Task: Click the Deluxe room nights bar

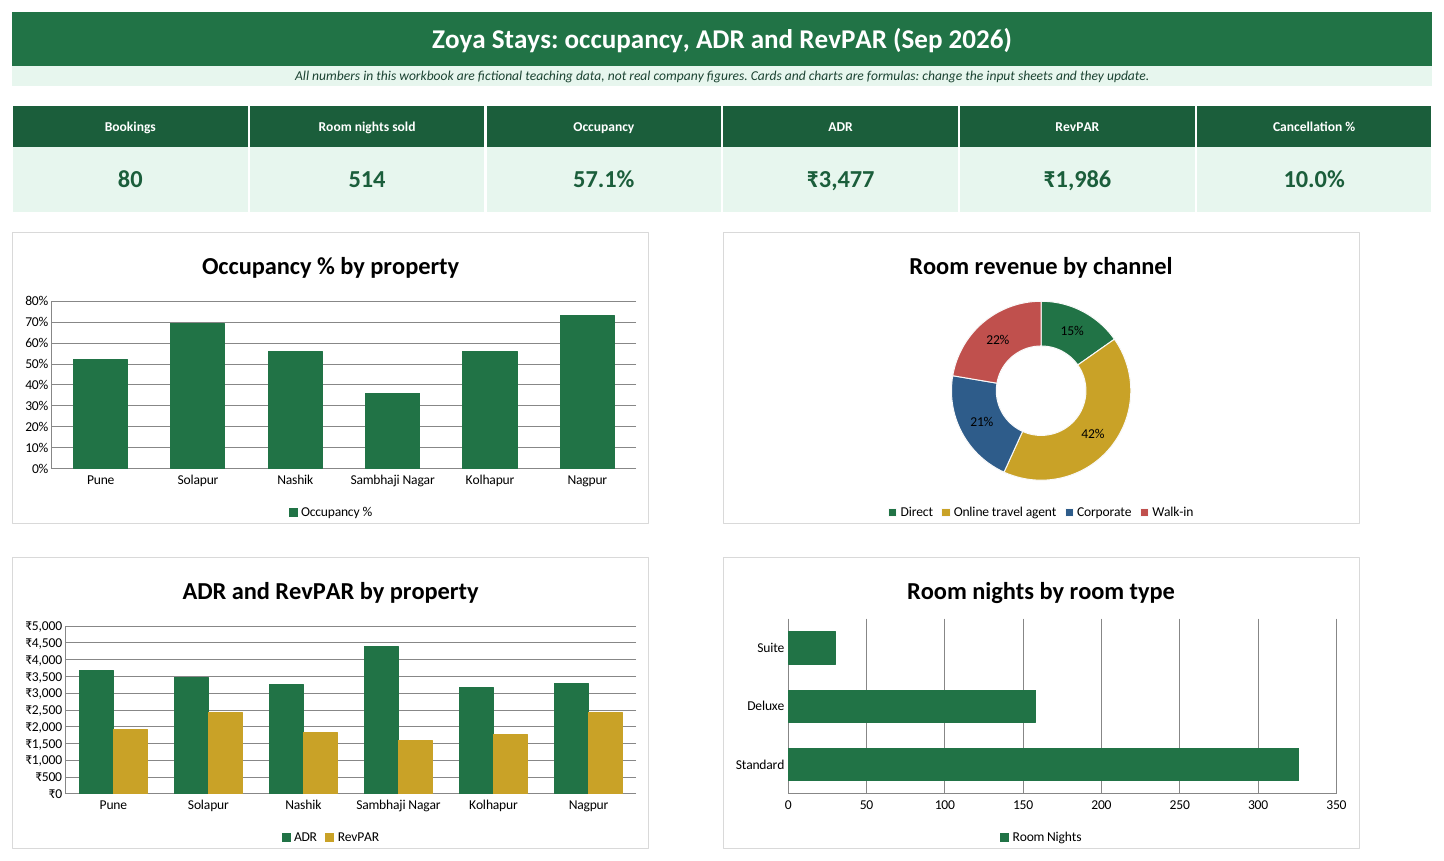Action: 912,706
